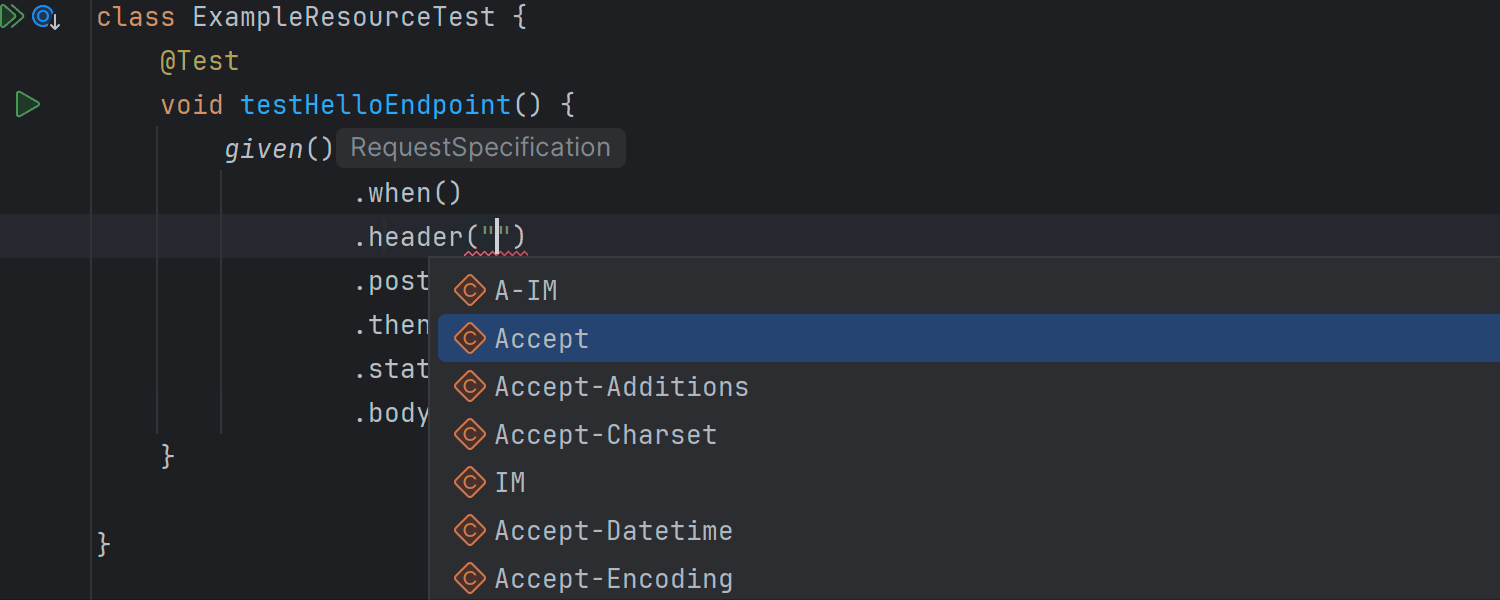1500x600 pixels.
Task: Select Accept-Encoding in the completion list
Action: (x=968, y=579)
